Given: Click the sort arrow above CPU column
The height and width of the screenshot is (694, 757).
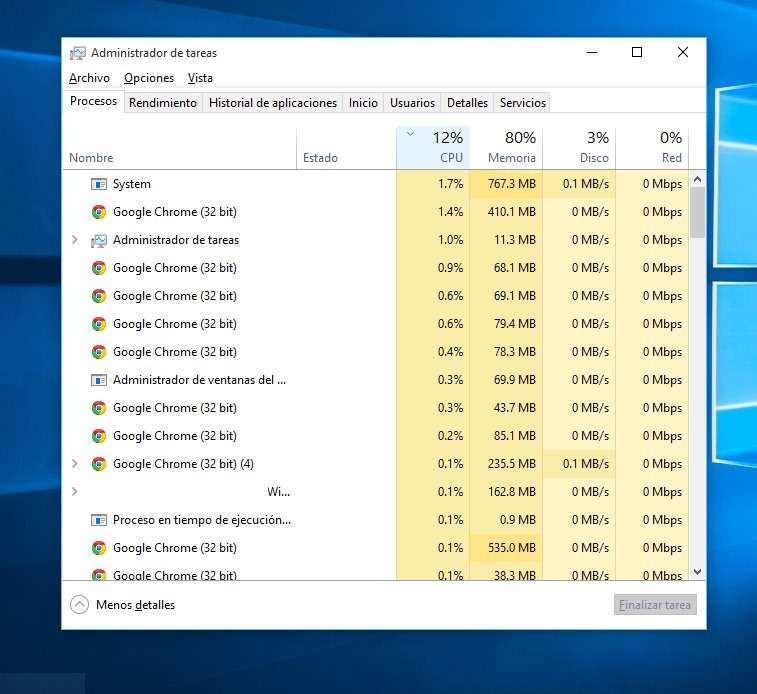Looking at the screenshot, I should [410, 134].
